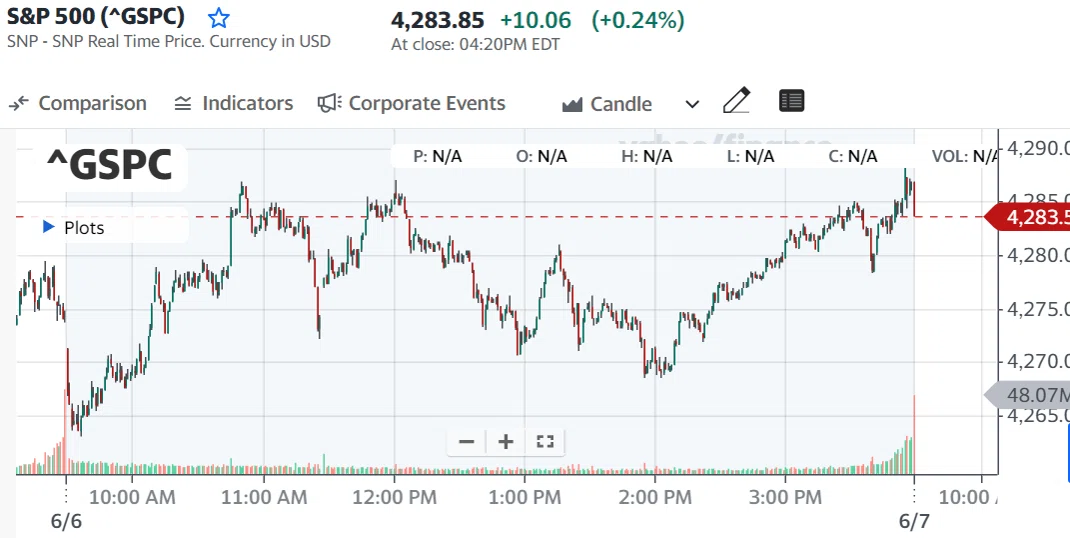Image resolution: width=1070 pixels, height=538 pixels.
Task: Enter full screen chart mode
Action: (545, 442)
